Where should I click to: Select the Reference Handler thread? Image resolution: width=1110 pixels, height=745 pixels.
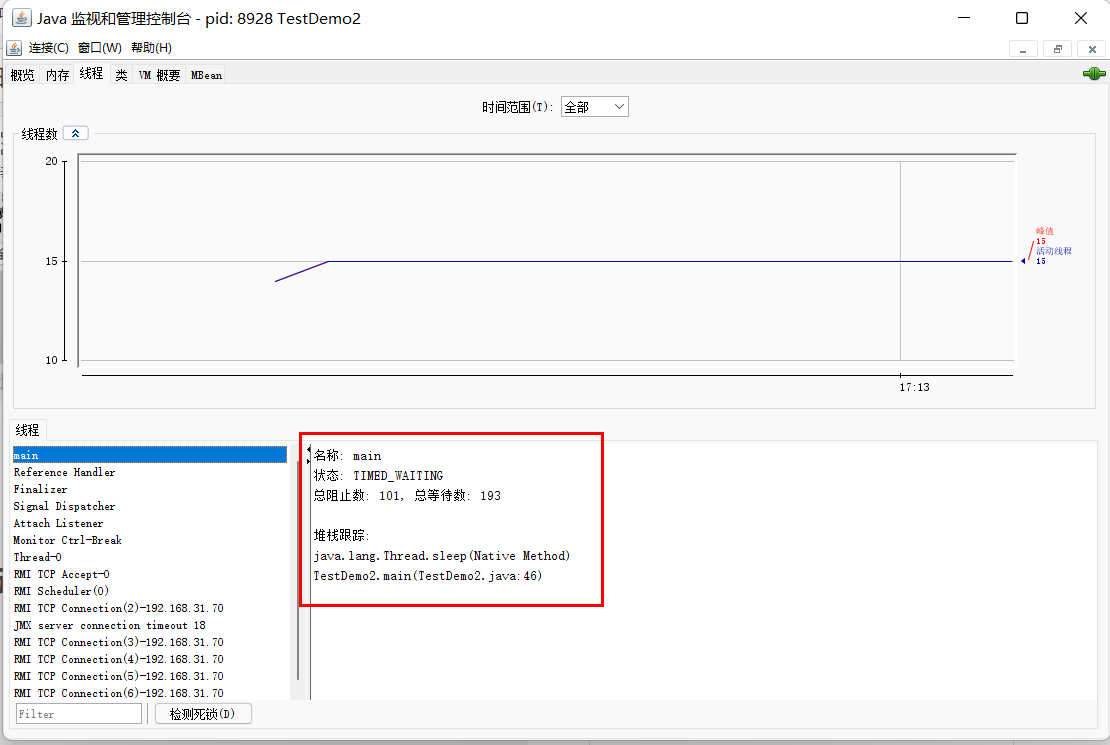150,472
